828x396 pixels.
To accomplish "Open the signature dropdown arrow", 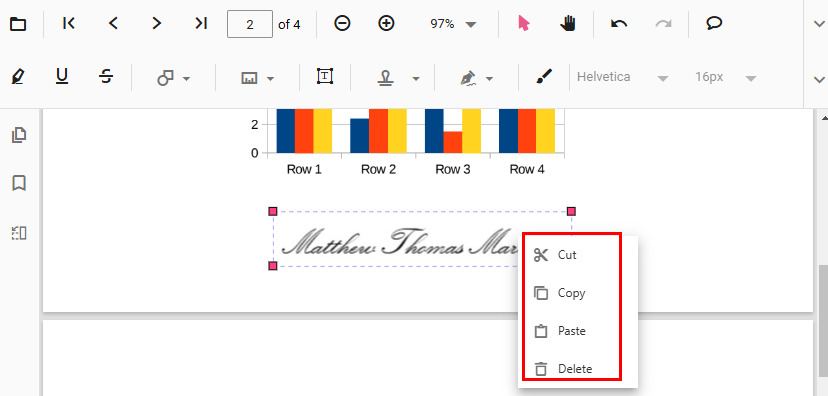I will tap(490, 79).
